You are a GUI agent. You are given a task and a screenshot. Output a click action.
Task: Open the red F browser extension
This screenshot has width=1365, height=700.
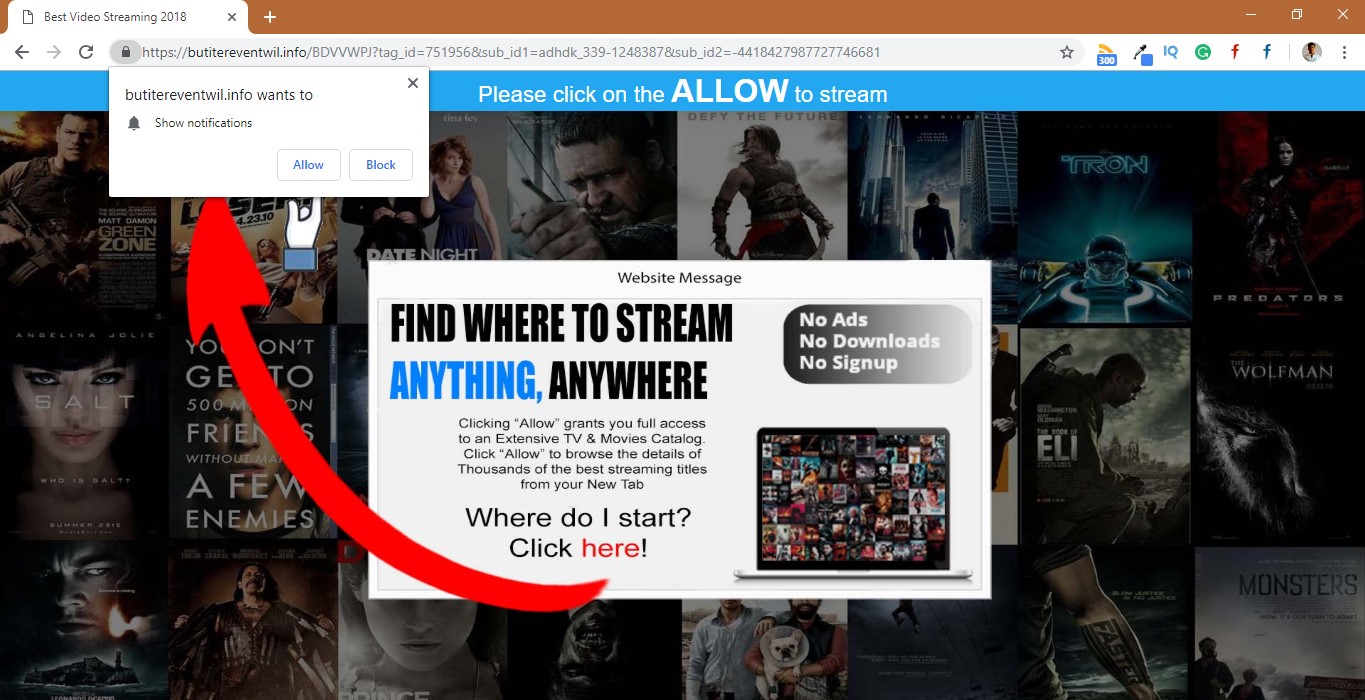pos(1234,51)
